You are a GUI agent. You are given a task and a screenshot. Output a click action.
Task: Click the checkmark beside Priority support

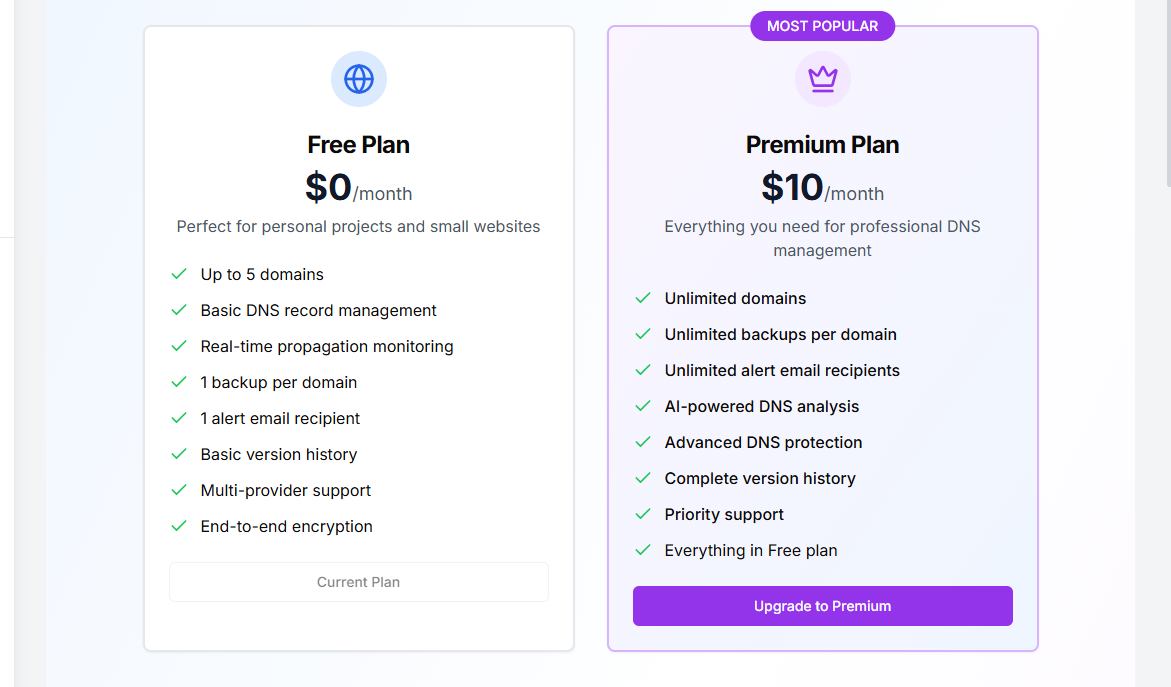(643, 515)
